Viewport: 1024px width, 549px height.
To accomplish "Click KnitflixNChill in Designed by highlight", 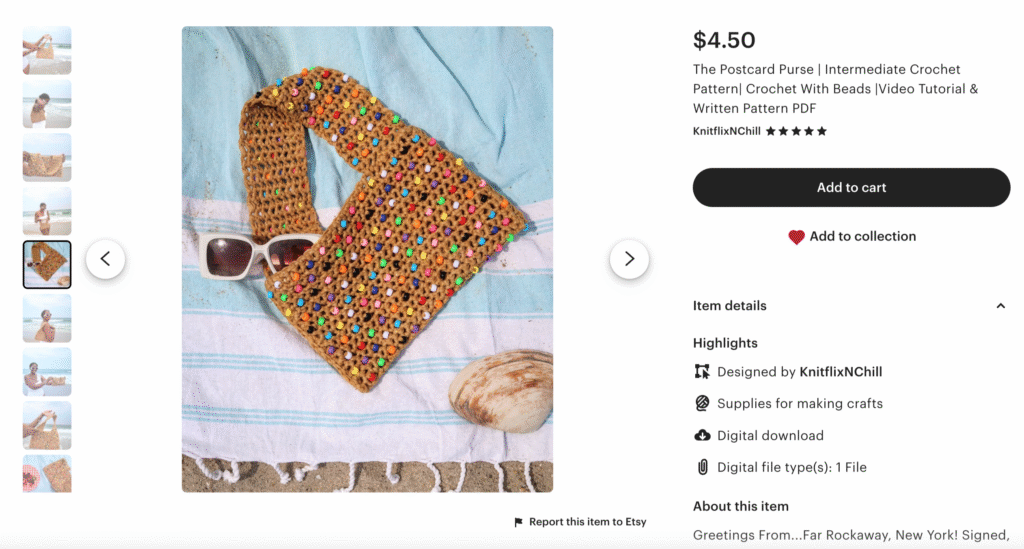I will (840, 372).
